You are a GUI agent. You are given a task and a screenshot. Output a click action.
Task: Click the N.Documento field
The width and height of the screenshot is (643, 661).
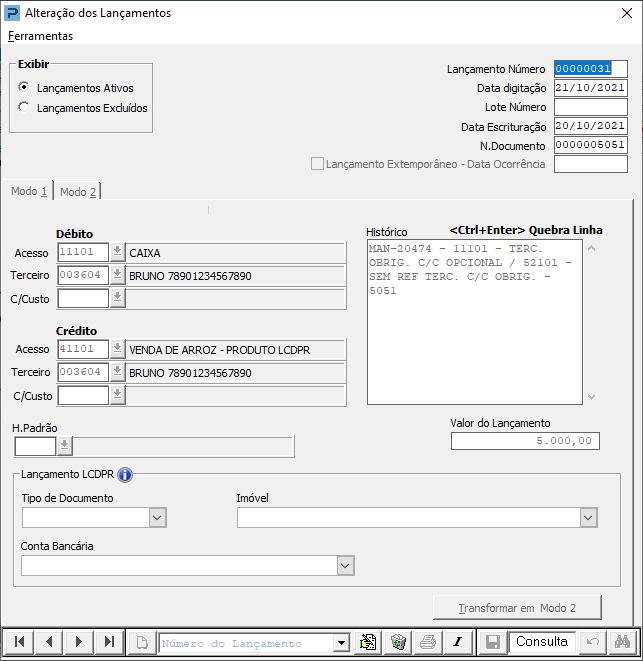coord(591,145)
